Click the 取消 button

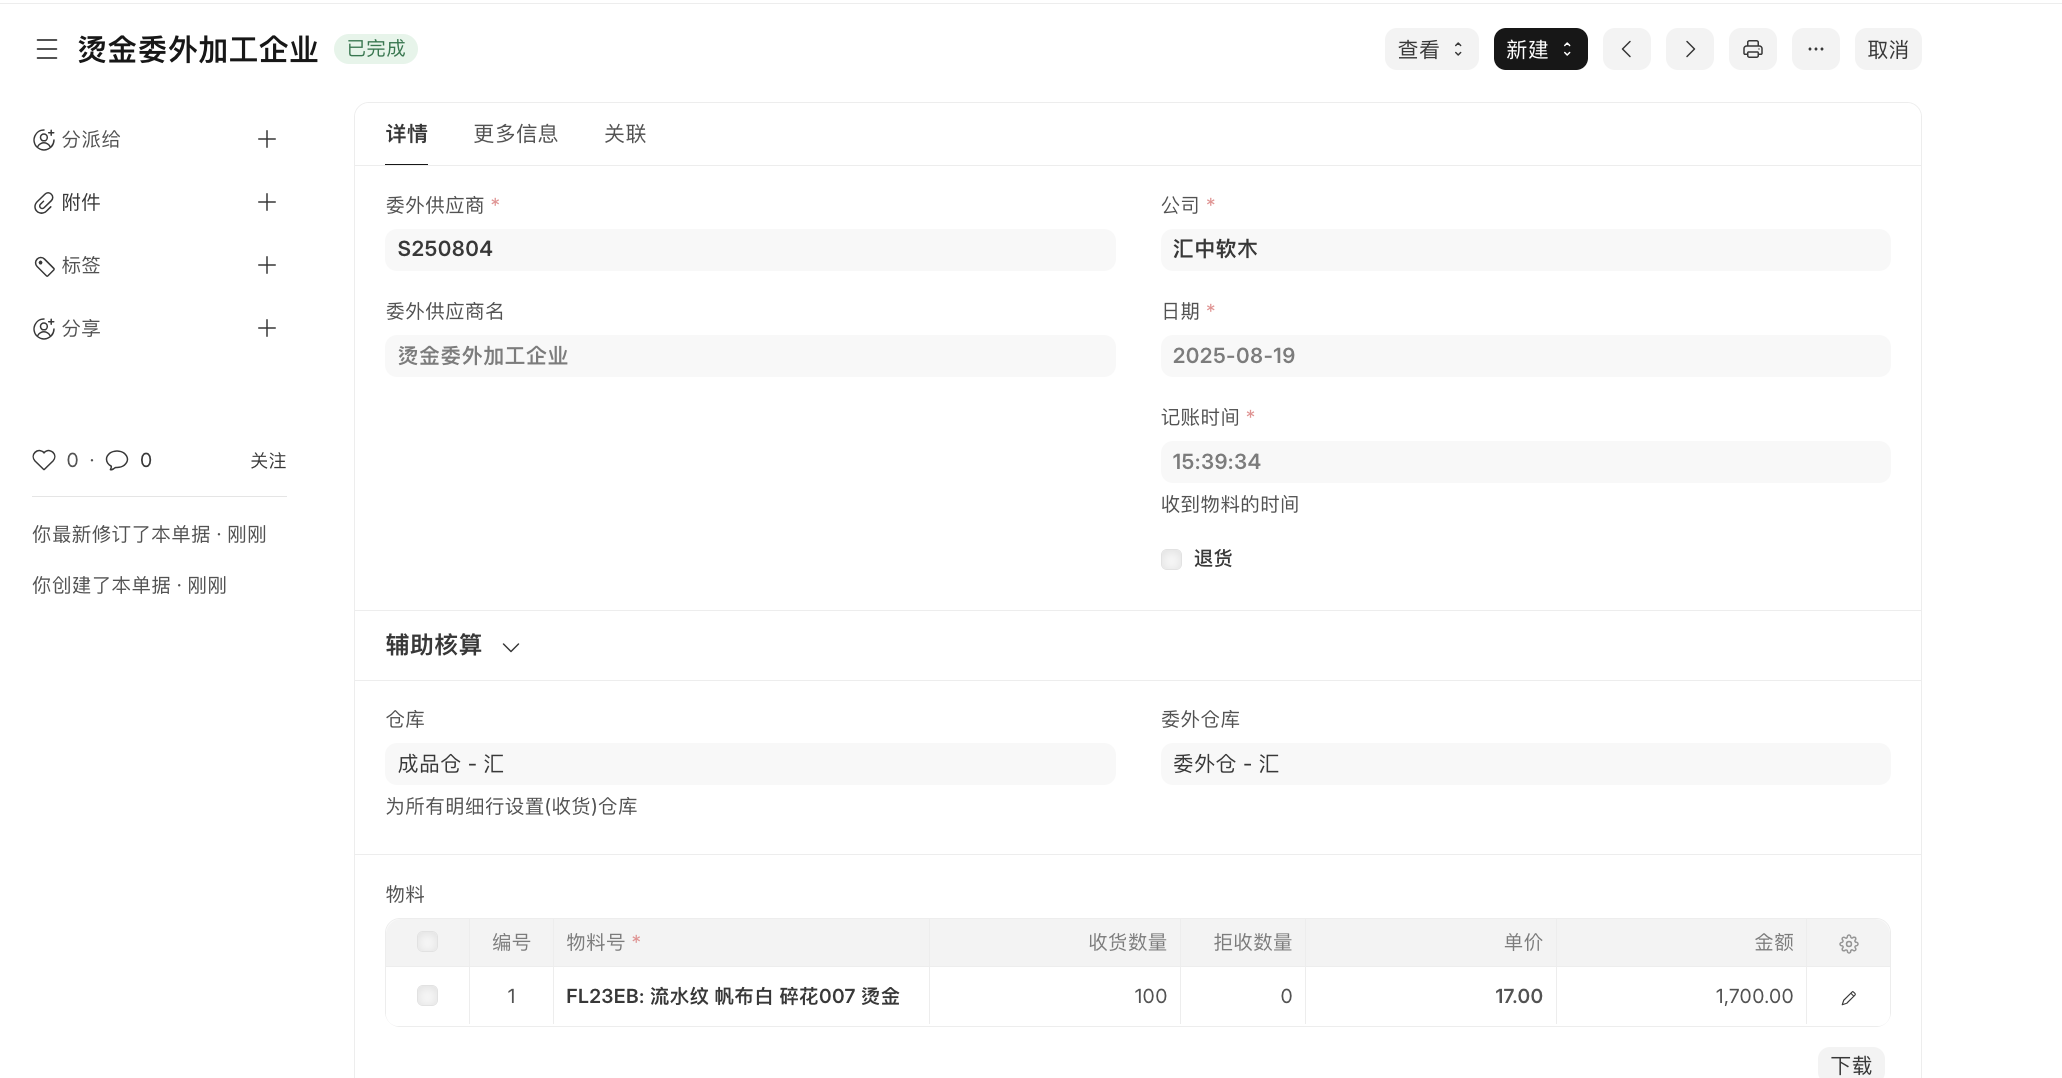click(1887, 49)
